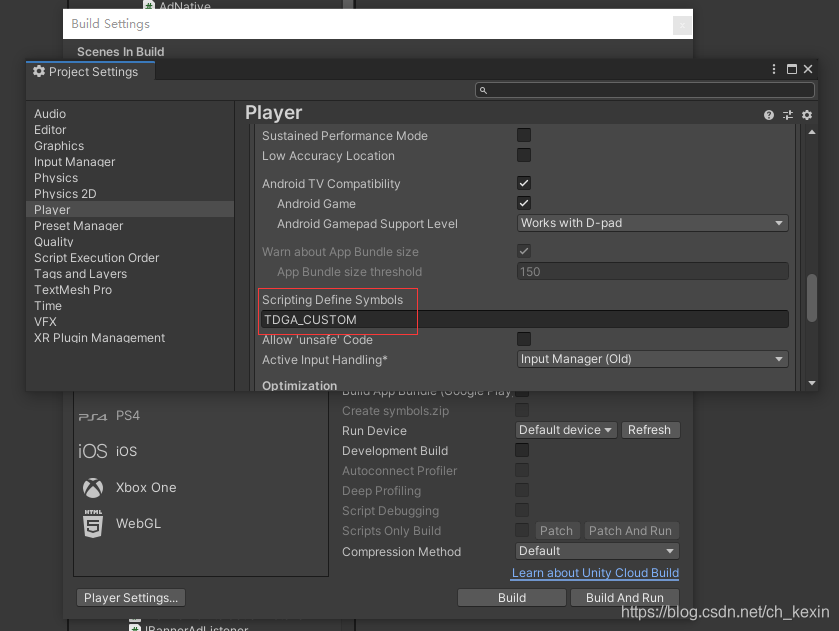Open the Player settings gear menu
839x631 pixels.
coord(807,115)
